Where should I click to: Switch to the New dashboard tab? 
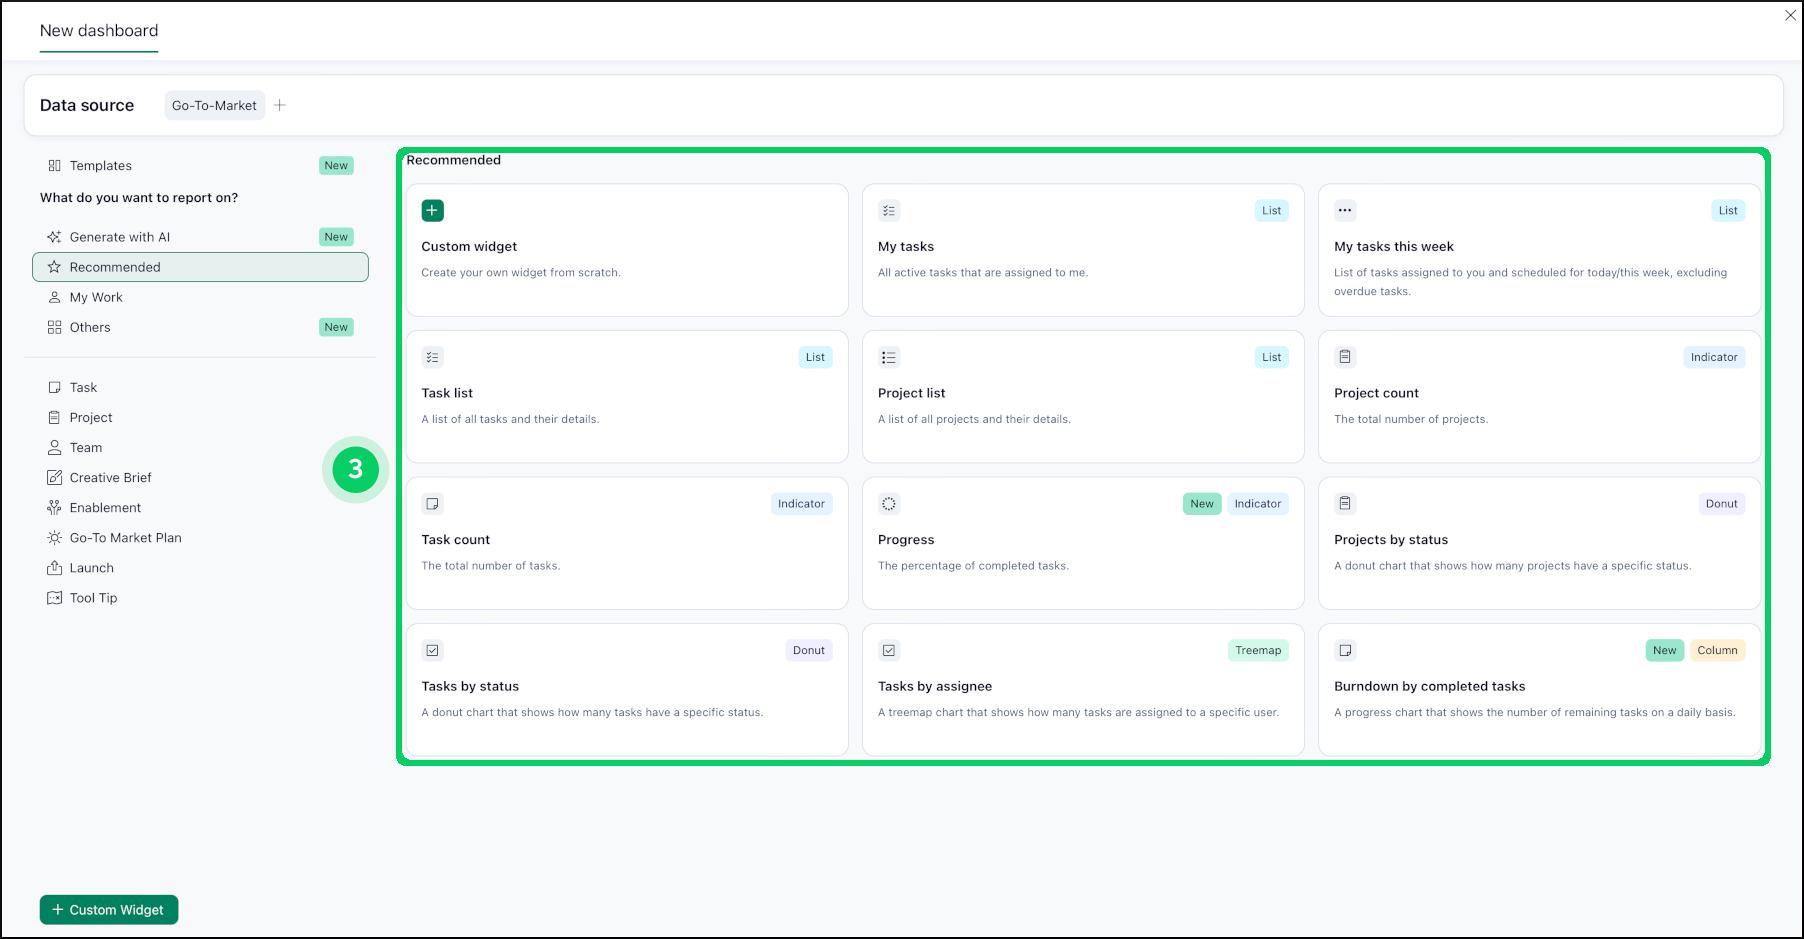pyautogui.click(x=99, y=31)
